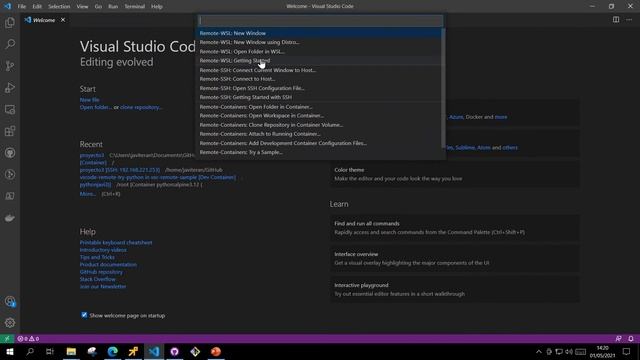Open the Stack Overflow help link
The image size is (640, 360).
coord(98,279)
